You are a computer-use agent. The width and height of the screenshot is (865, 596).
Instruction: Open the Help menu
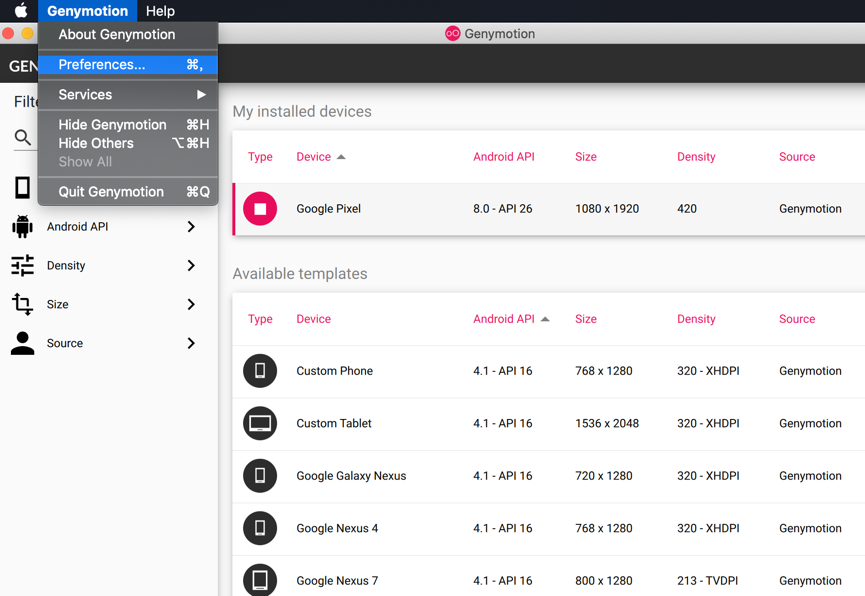(x=160, y=10)
